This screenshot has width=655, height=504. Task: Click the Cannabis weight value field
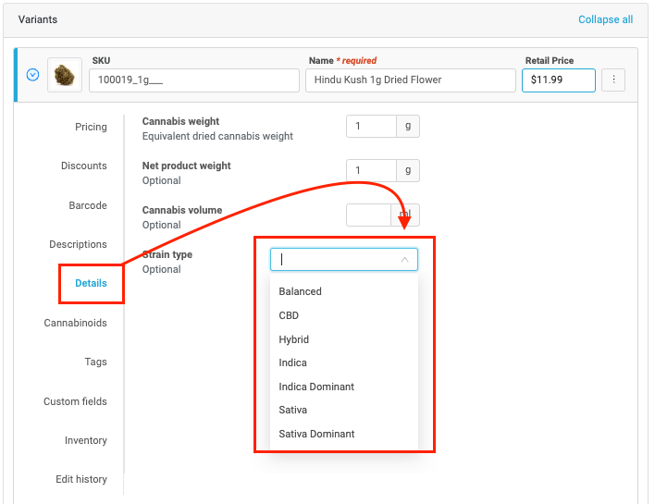[x=370, y=127]
